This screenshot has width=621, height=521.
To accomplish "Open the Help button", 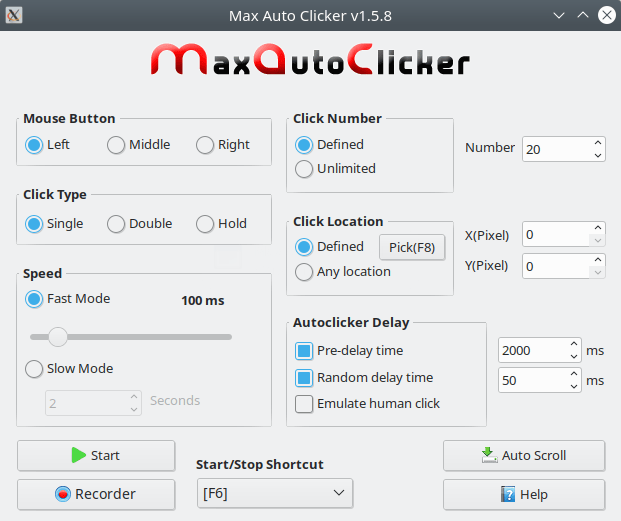I will (x=524, y=494).
